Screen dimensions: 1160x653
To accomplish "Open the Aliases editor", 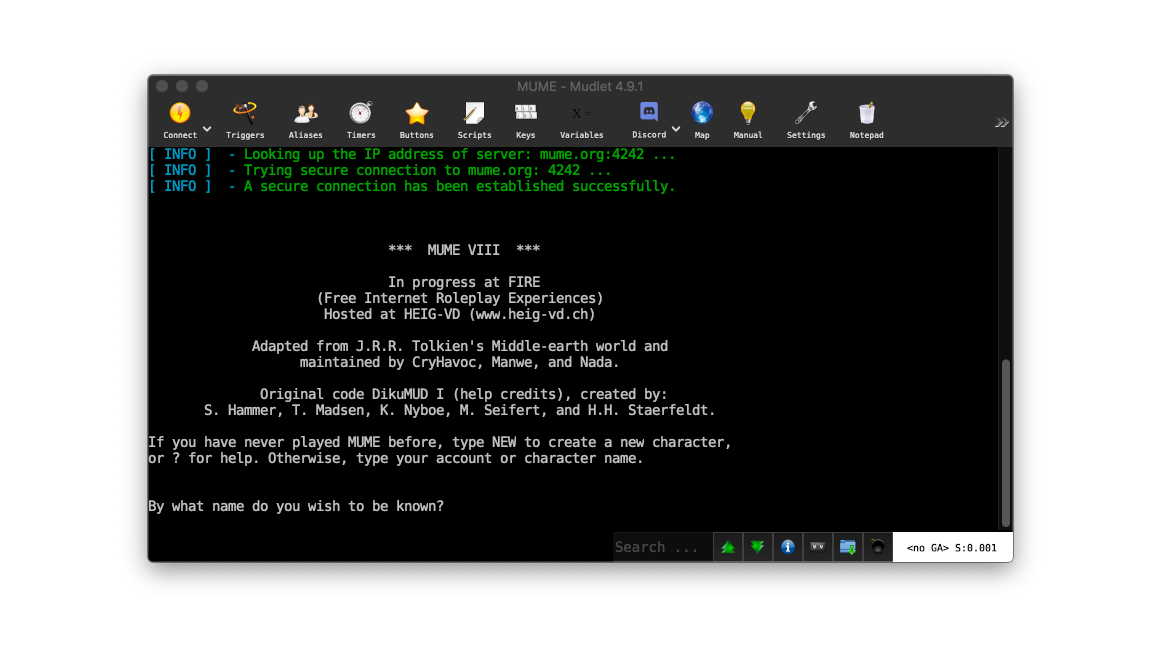I will (x=306, y=120).
